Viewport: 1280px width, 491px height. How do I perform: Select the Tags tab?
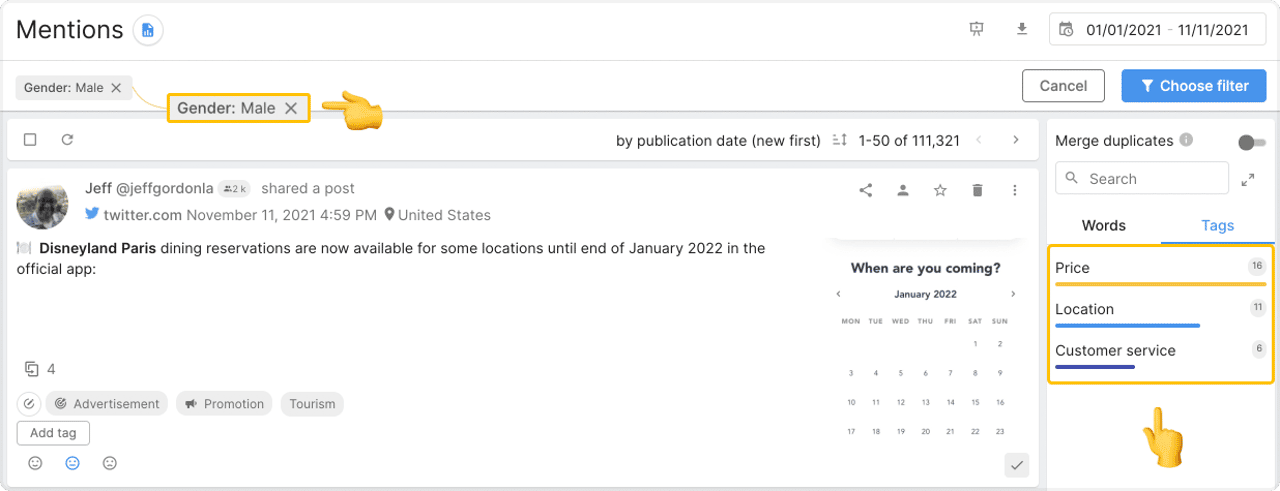point(1217,225)
